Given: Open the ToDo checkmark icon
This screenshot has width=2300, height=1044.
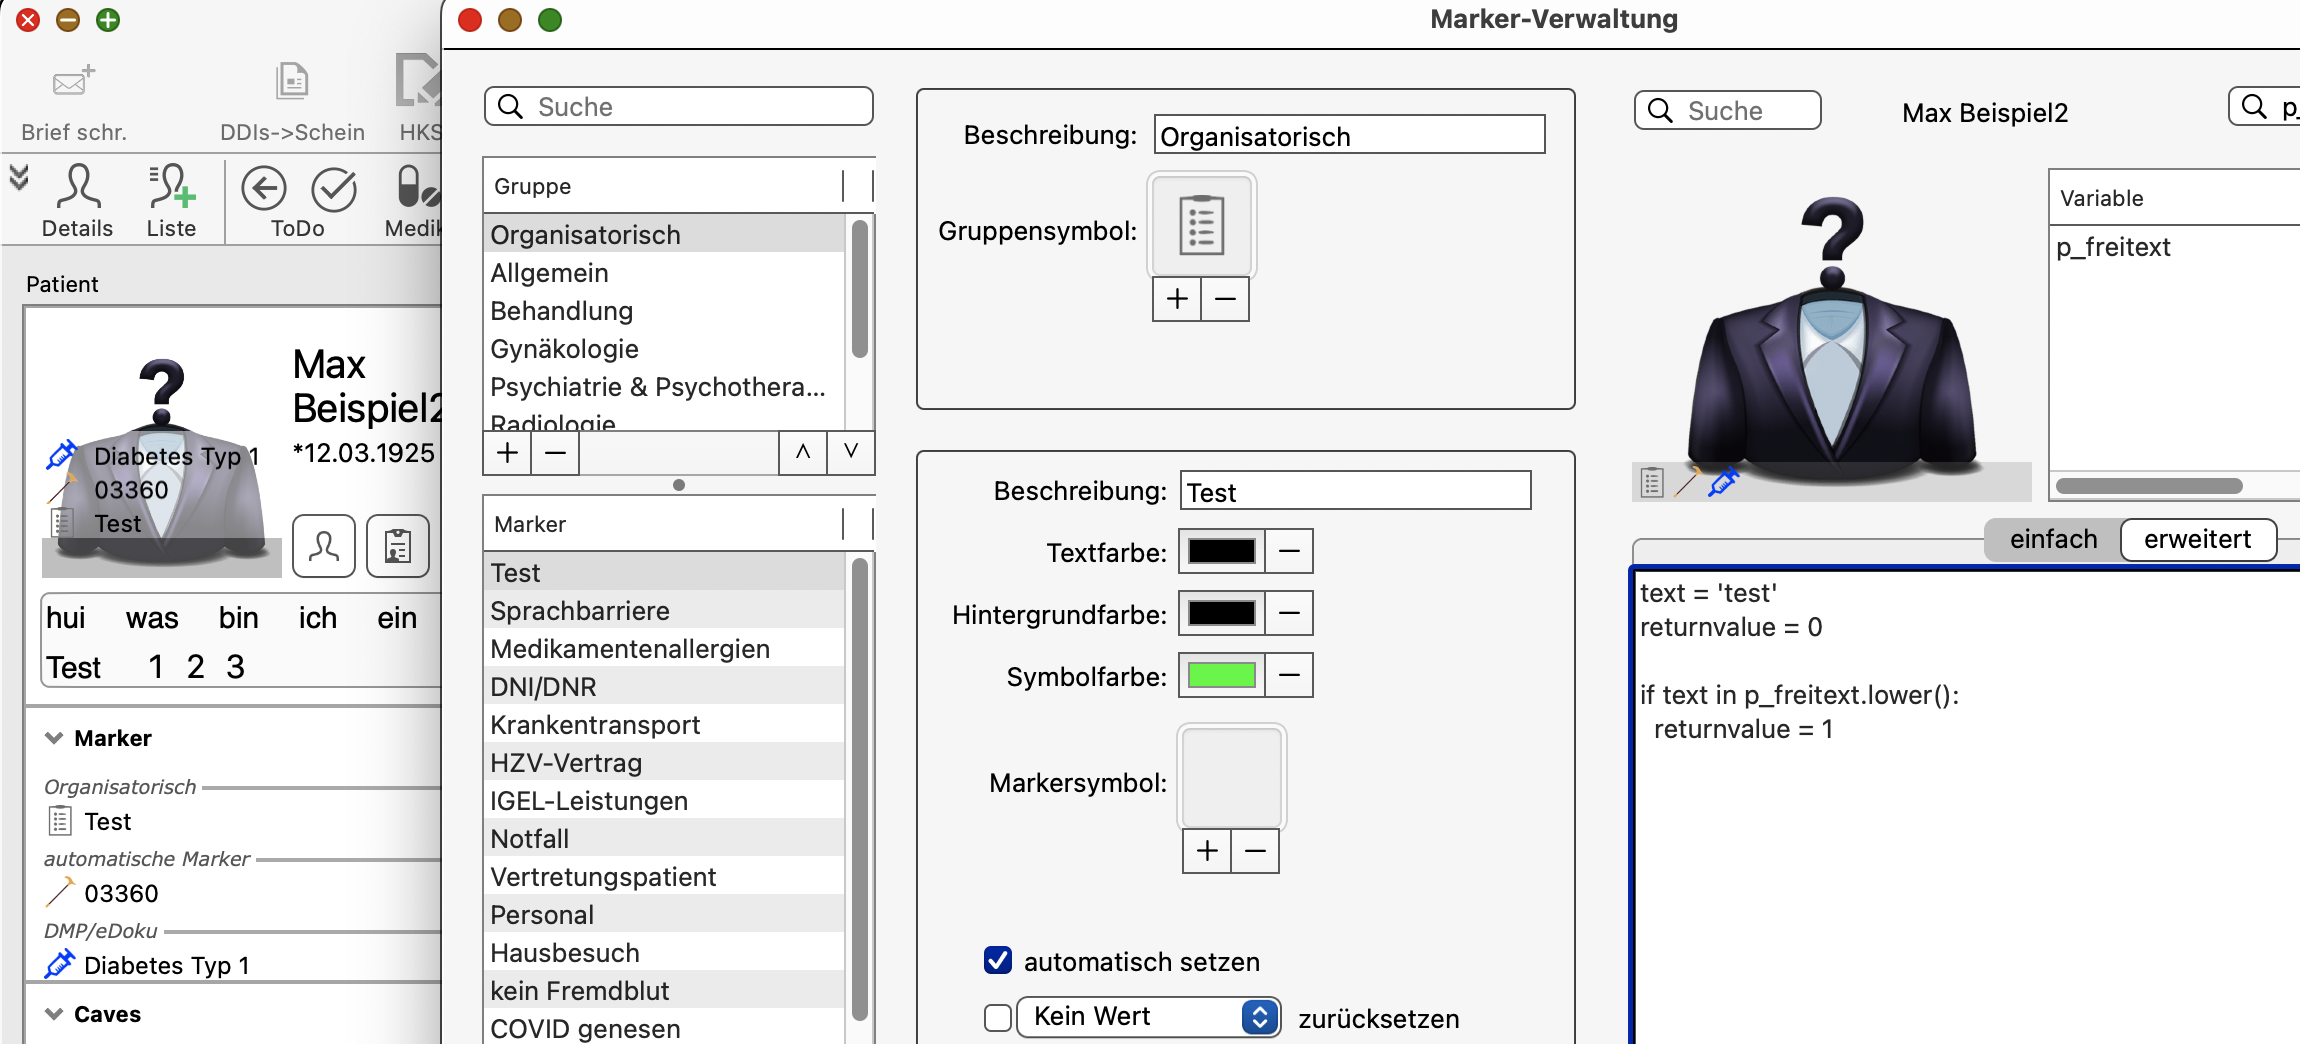Looking at the screenshot, I should pyautogui.click(x=333, y=189).
